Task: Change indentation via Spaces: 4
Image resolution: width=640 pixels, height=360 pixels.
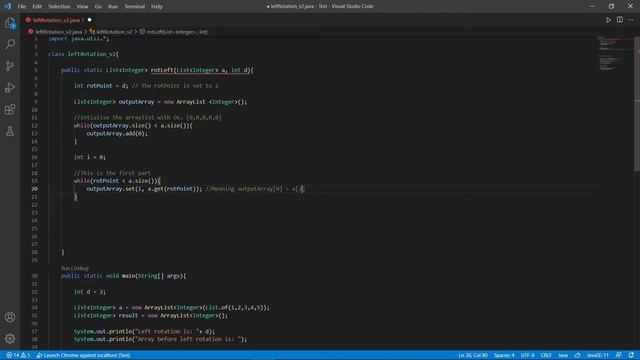Action: pyautogui.click(x=504, y=355)
